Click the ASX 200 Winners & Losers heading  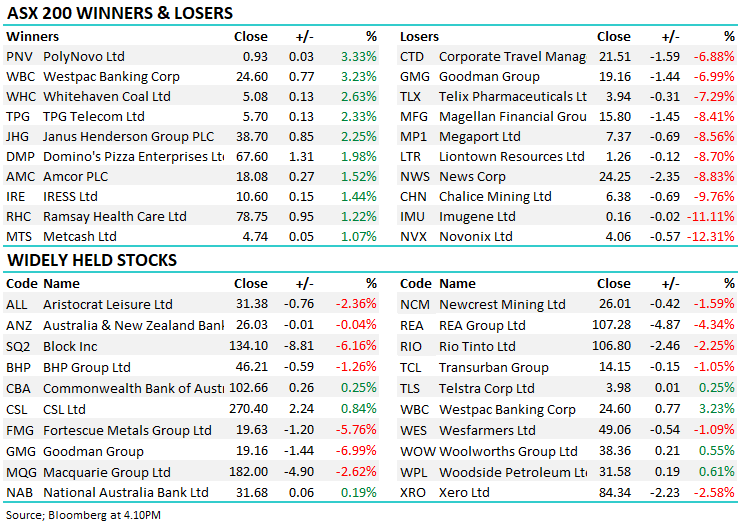coord(120,13)
